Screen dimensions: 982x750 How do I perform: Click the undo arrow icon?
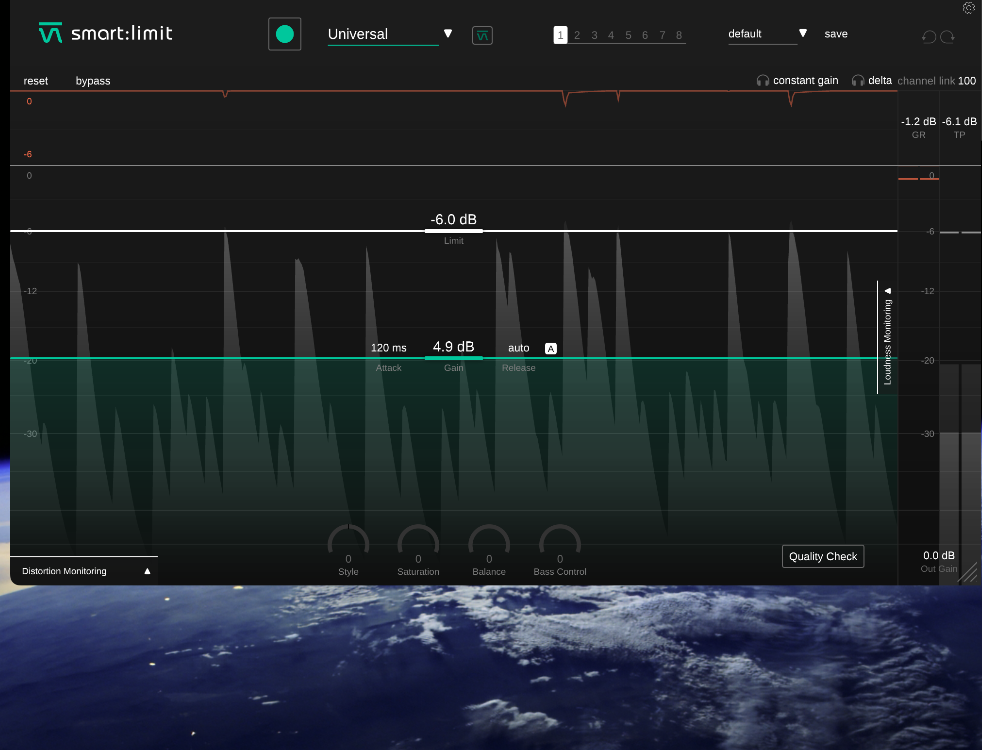(x=928, y=37)
